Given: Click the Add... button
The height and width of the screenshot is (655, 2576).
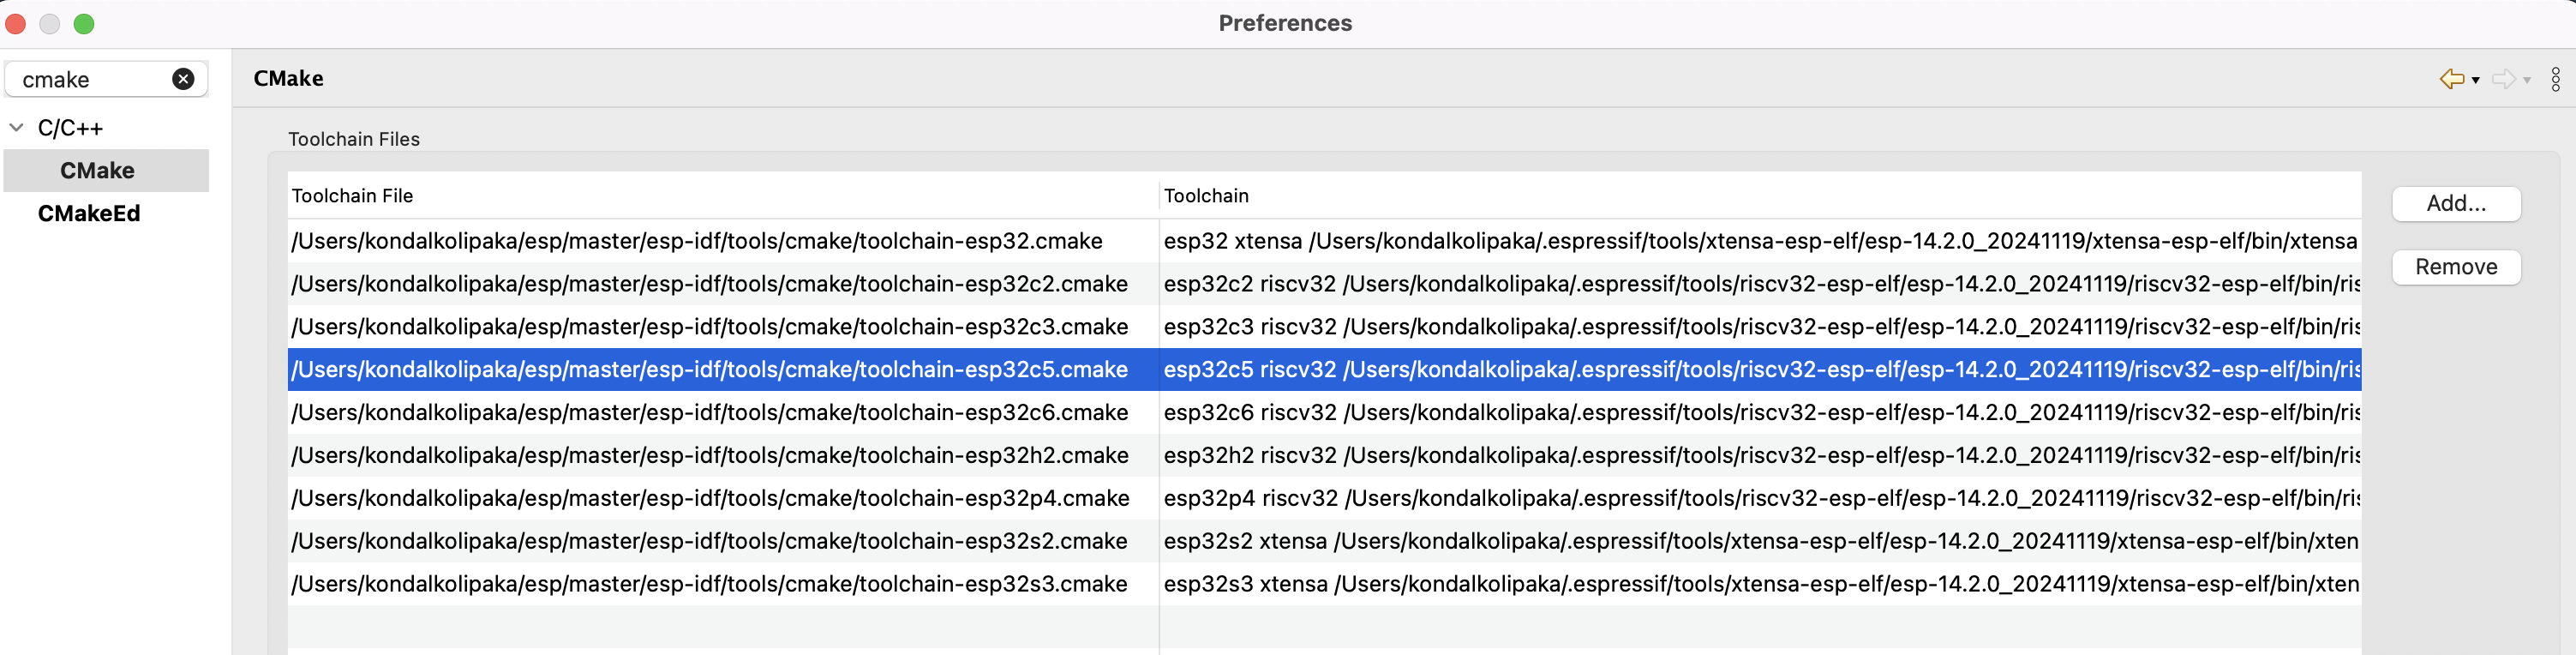Looking at the screenshot, I should [2456, 203].
